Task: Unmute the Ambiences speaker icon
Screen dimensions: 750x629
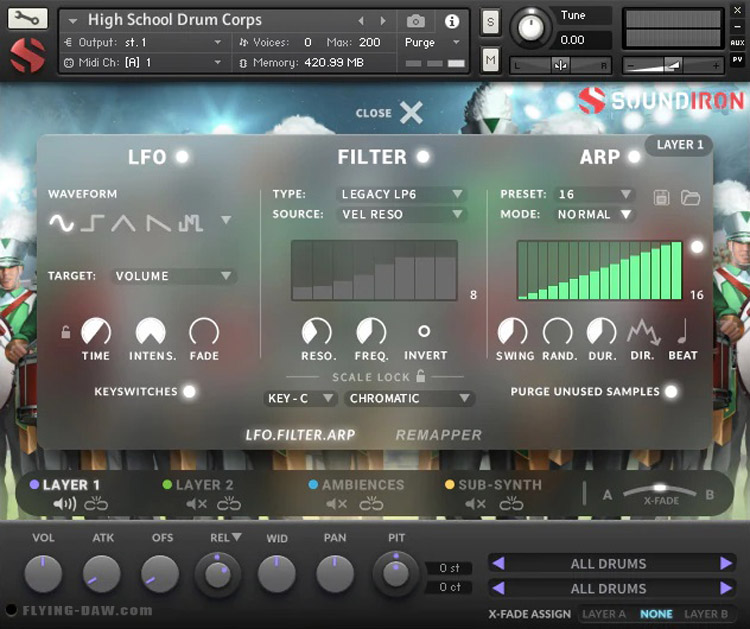Action: pos(336,504)
